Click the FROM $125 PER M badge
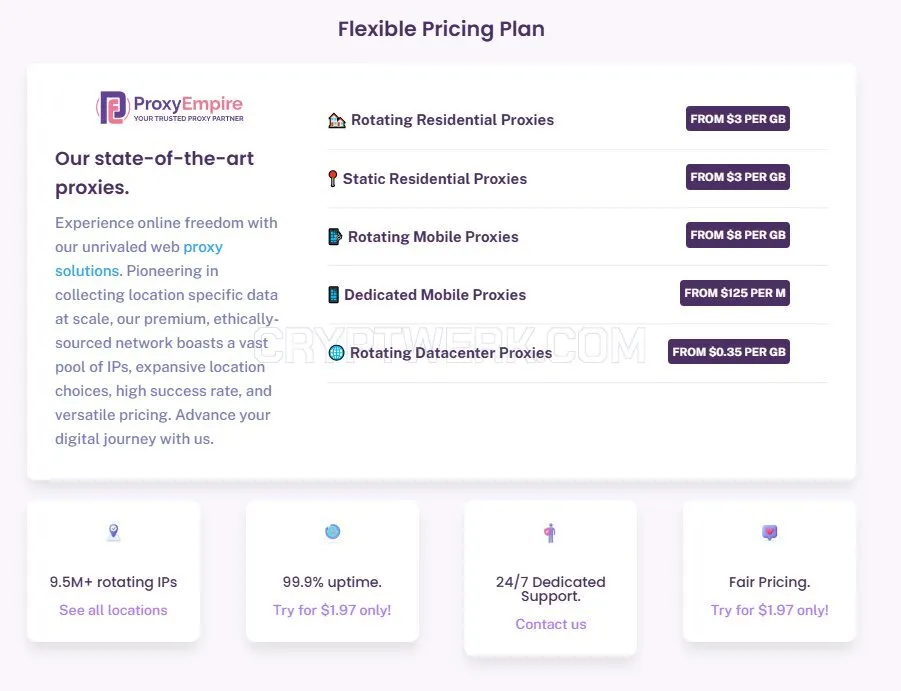This screenshot has width=901, height=691. pyautogui.click(x=735, y=293)
